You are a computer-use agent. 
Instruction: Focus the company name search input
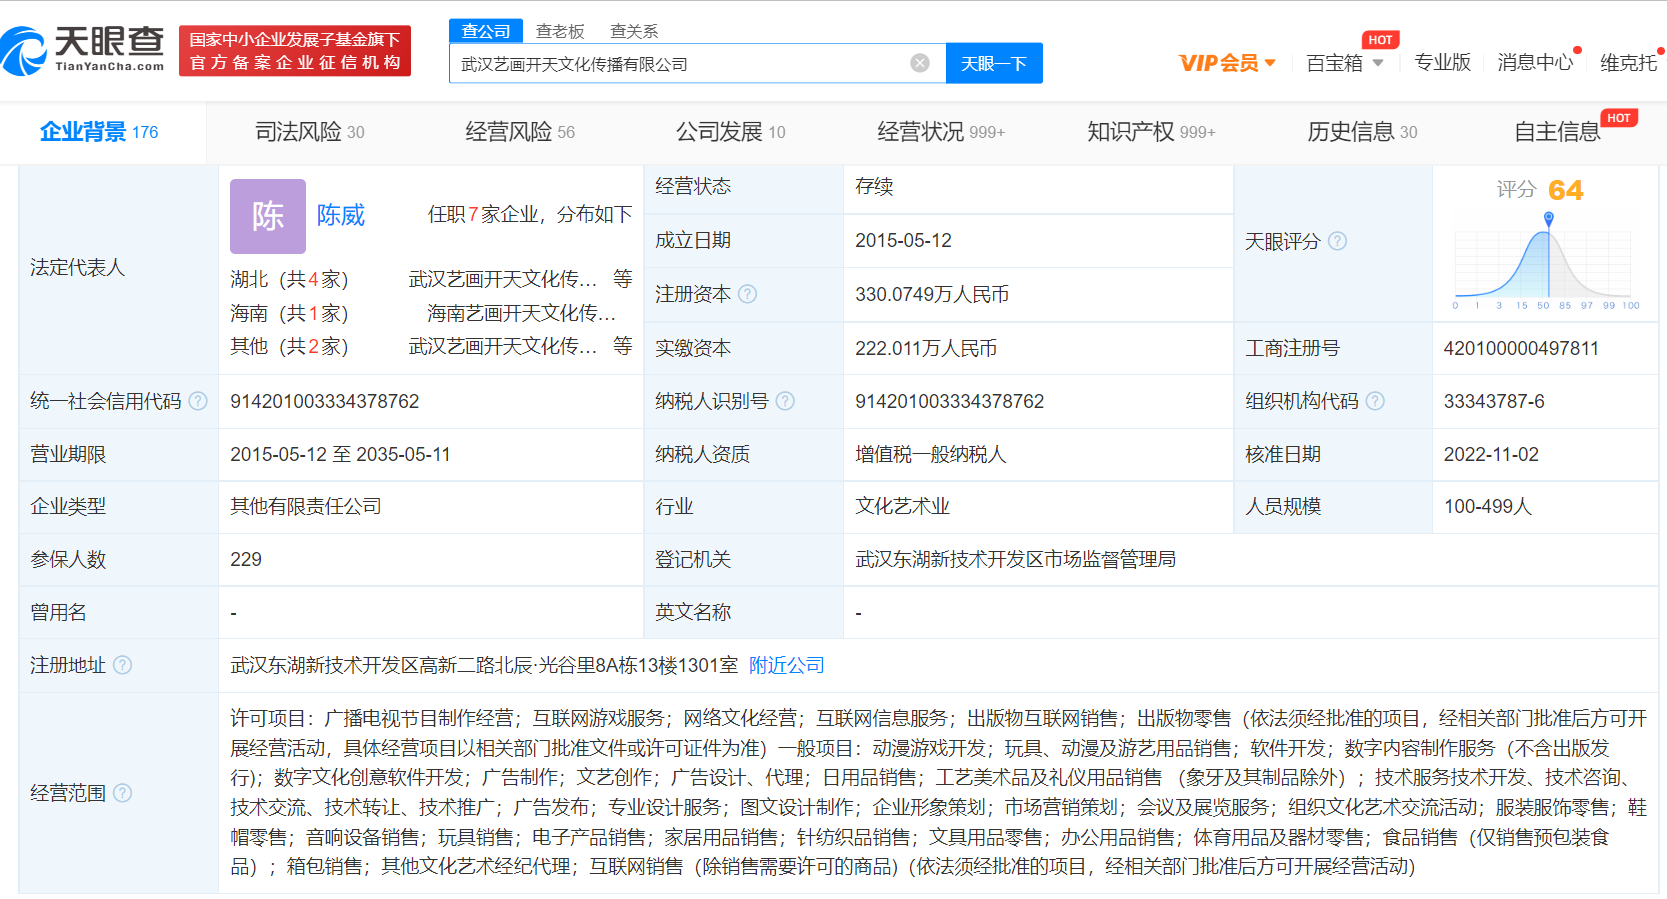pos(680,63)
